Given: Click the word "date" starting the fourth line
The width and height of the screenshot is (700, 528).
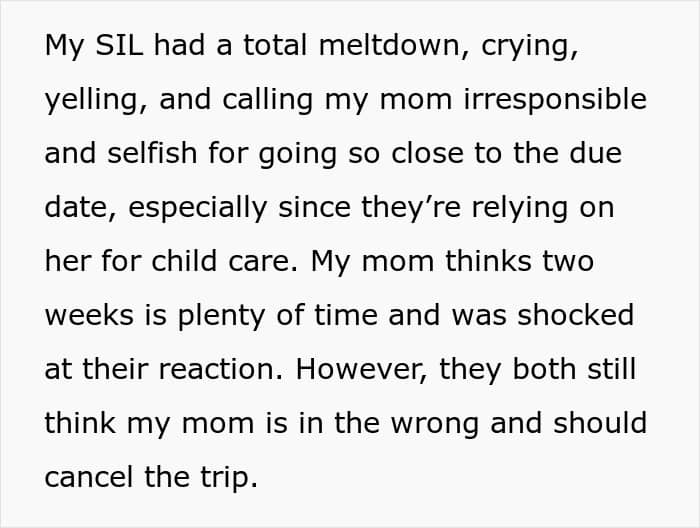Looking at the screenshot, I should point(78,208).
